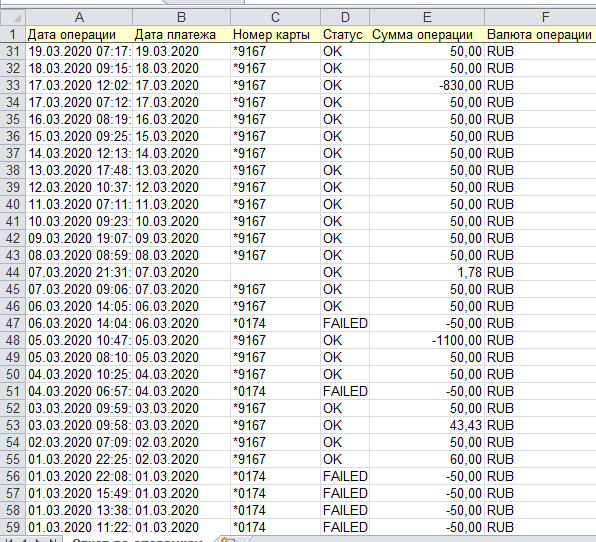The image size is (596, 542).
Task: Select row 33 header
Action: pos(13,85)
